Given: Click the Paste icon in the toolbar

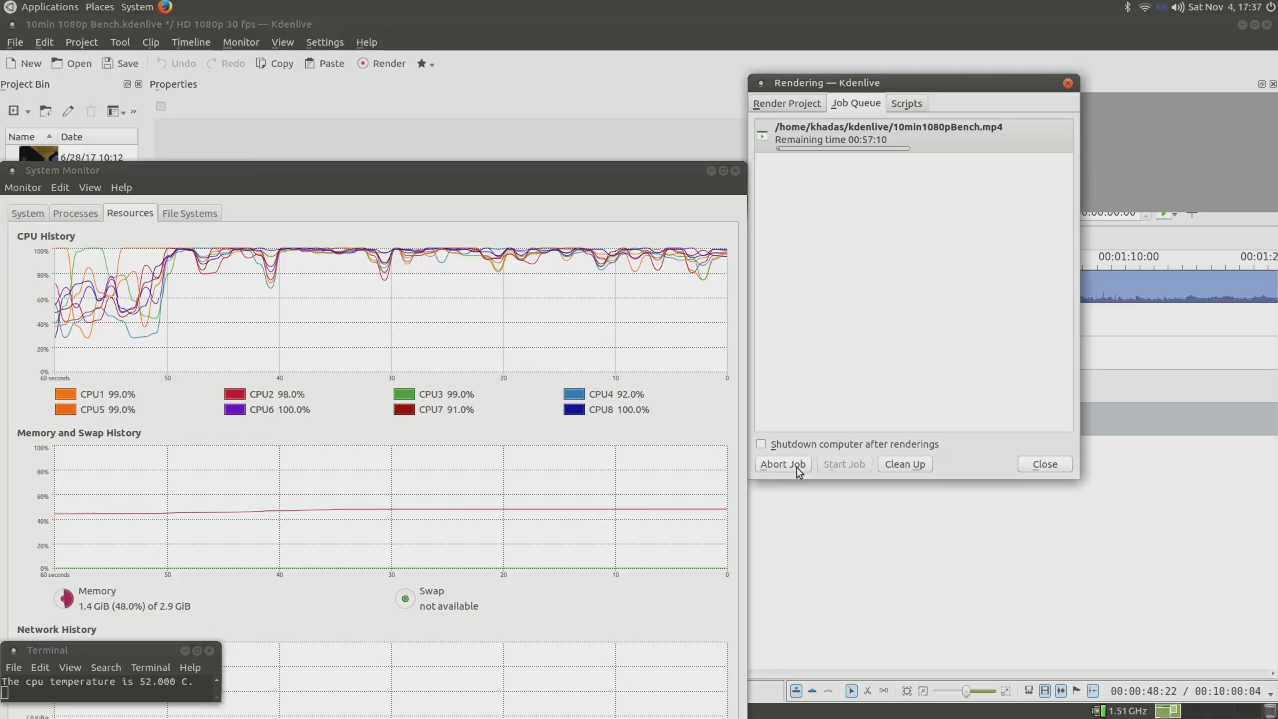Looking at the screenshot, I should pos(323,63).
